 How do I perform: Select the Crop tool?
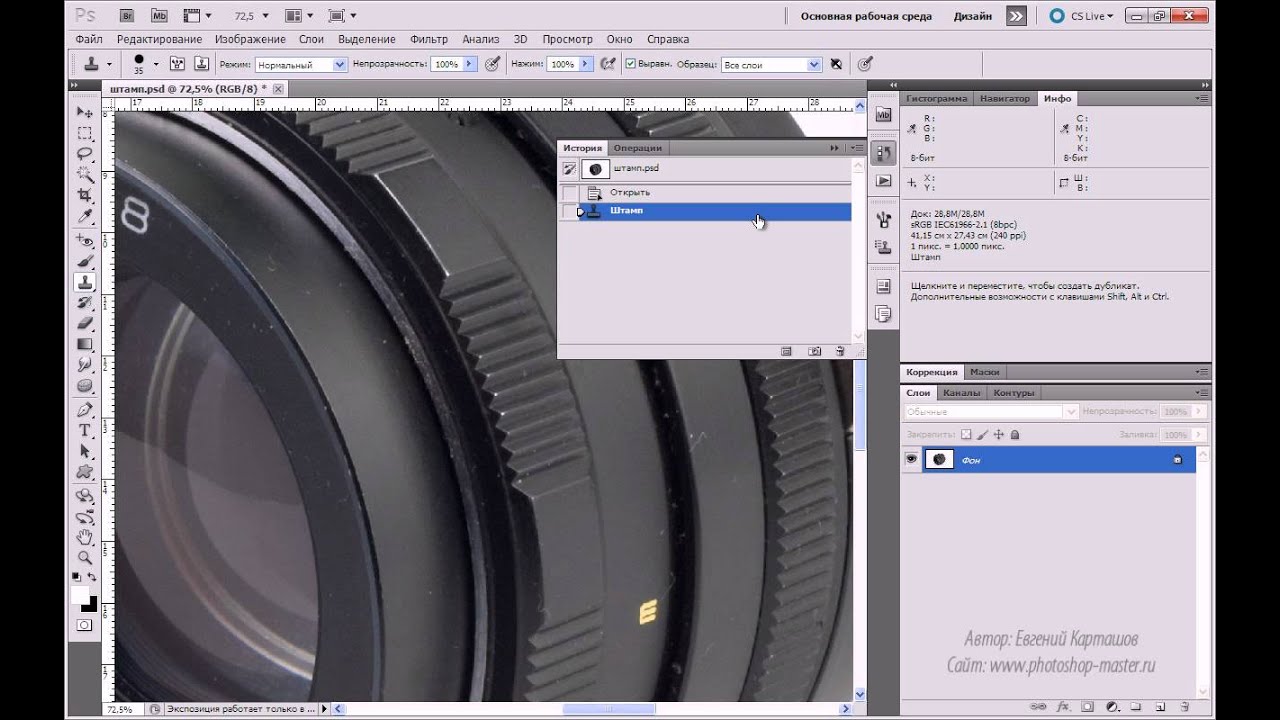(85, 195)
